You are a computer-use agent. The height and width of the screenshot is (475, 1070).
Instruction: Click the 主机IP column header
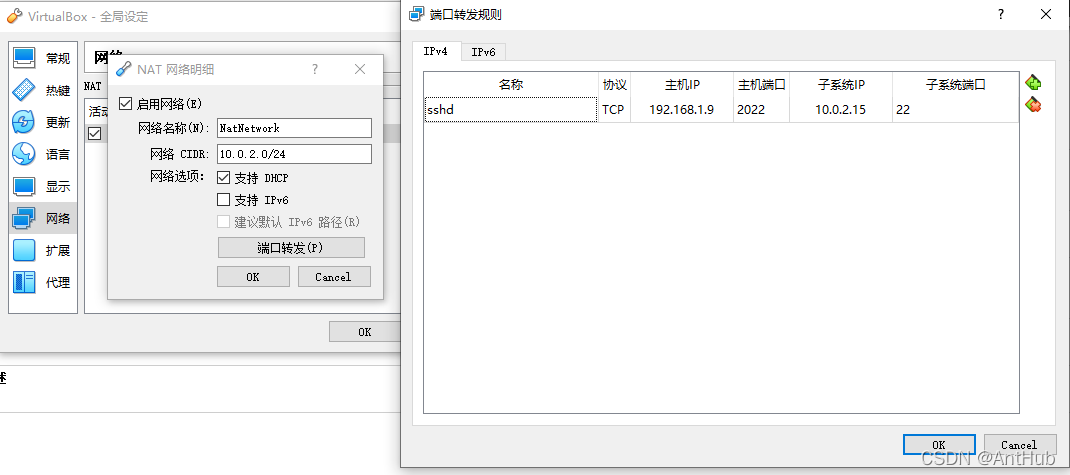pos(682,85)
